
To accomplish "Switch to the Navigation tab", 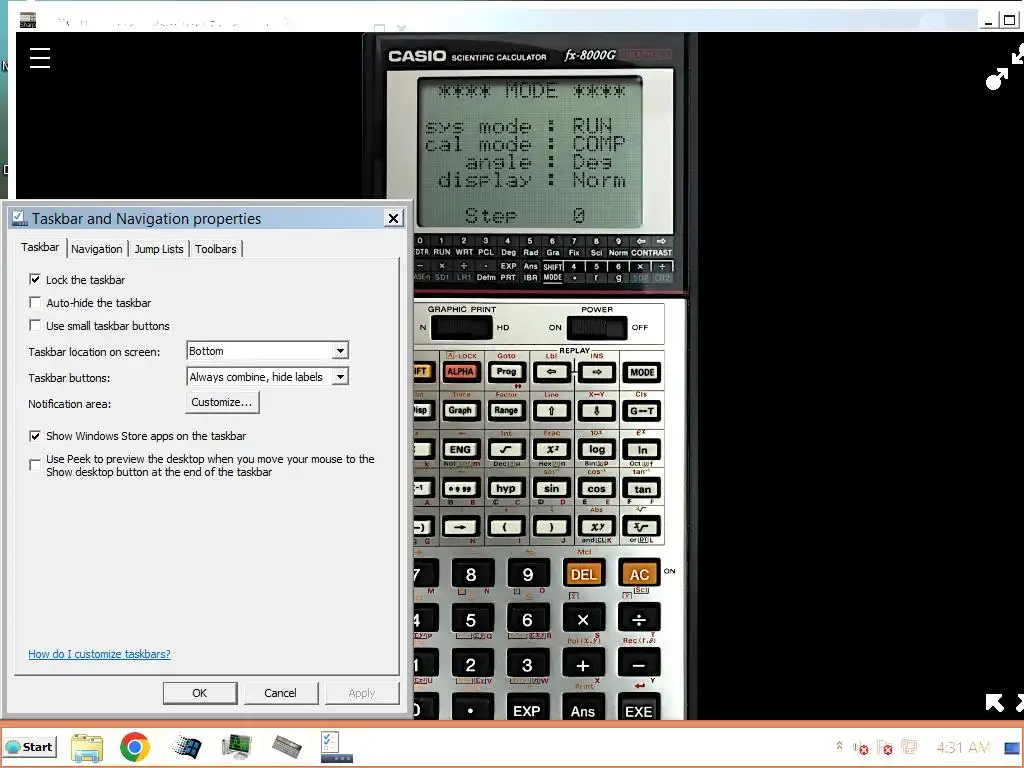I will [97, 249].
